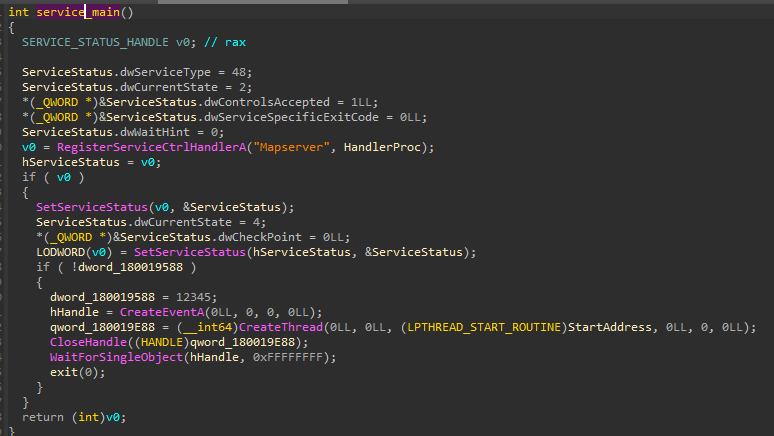Click the WaitForSingleObject call
The height and width of the screenshot is (436, 774).
[x=116, y=357]
